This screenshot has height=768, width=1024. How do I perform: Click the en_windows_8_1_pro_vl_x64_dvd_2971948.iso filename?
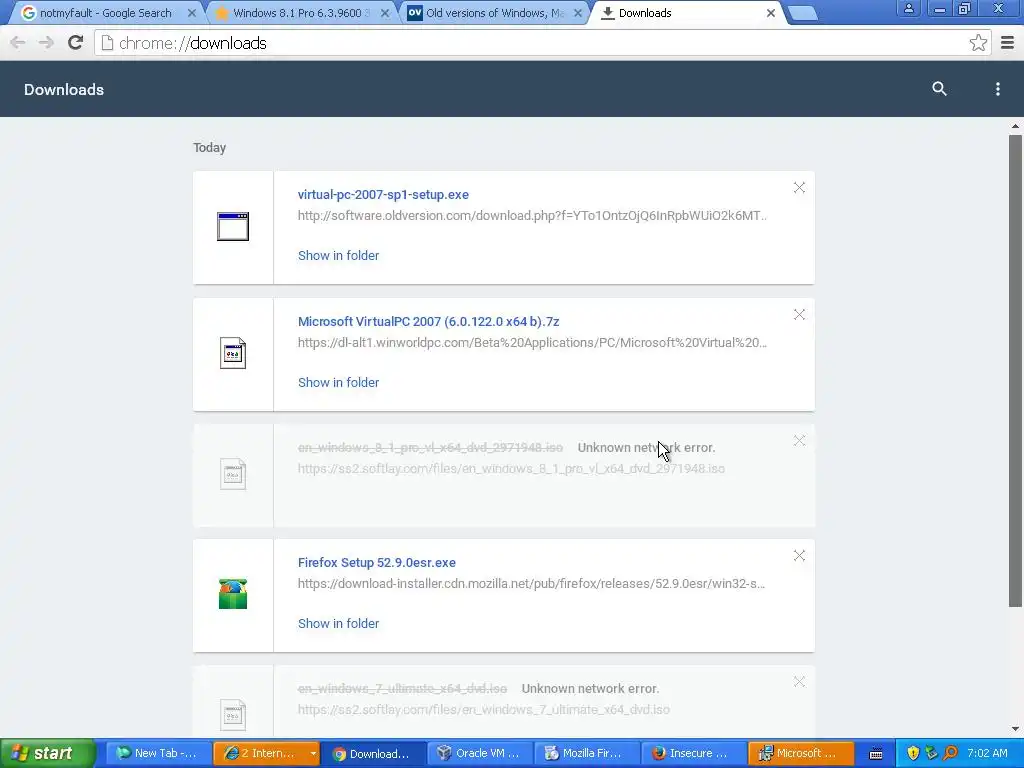pos(430,447)
